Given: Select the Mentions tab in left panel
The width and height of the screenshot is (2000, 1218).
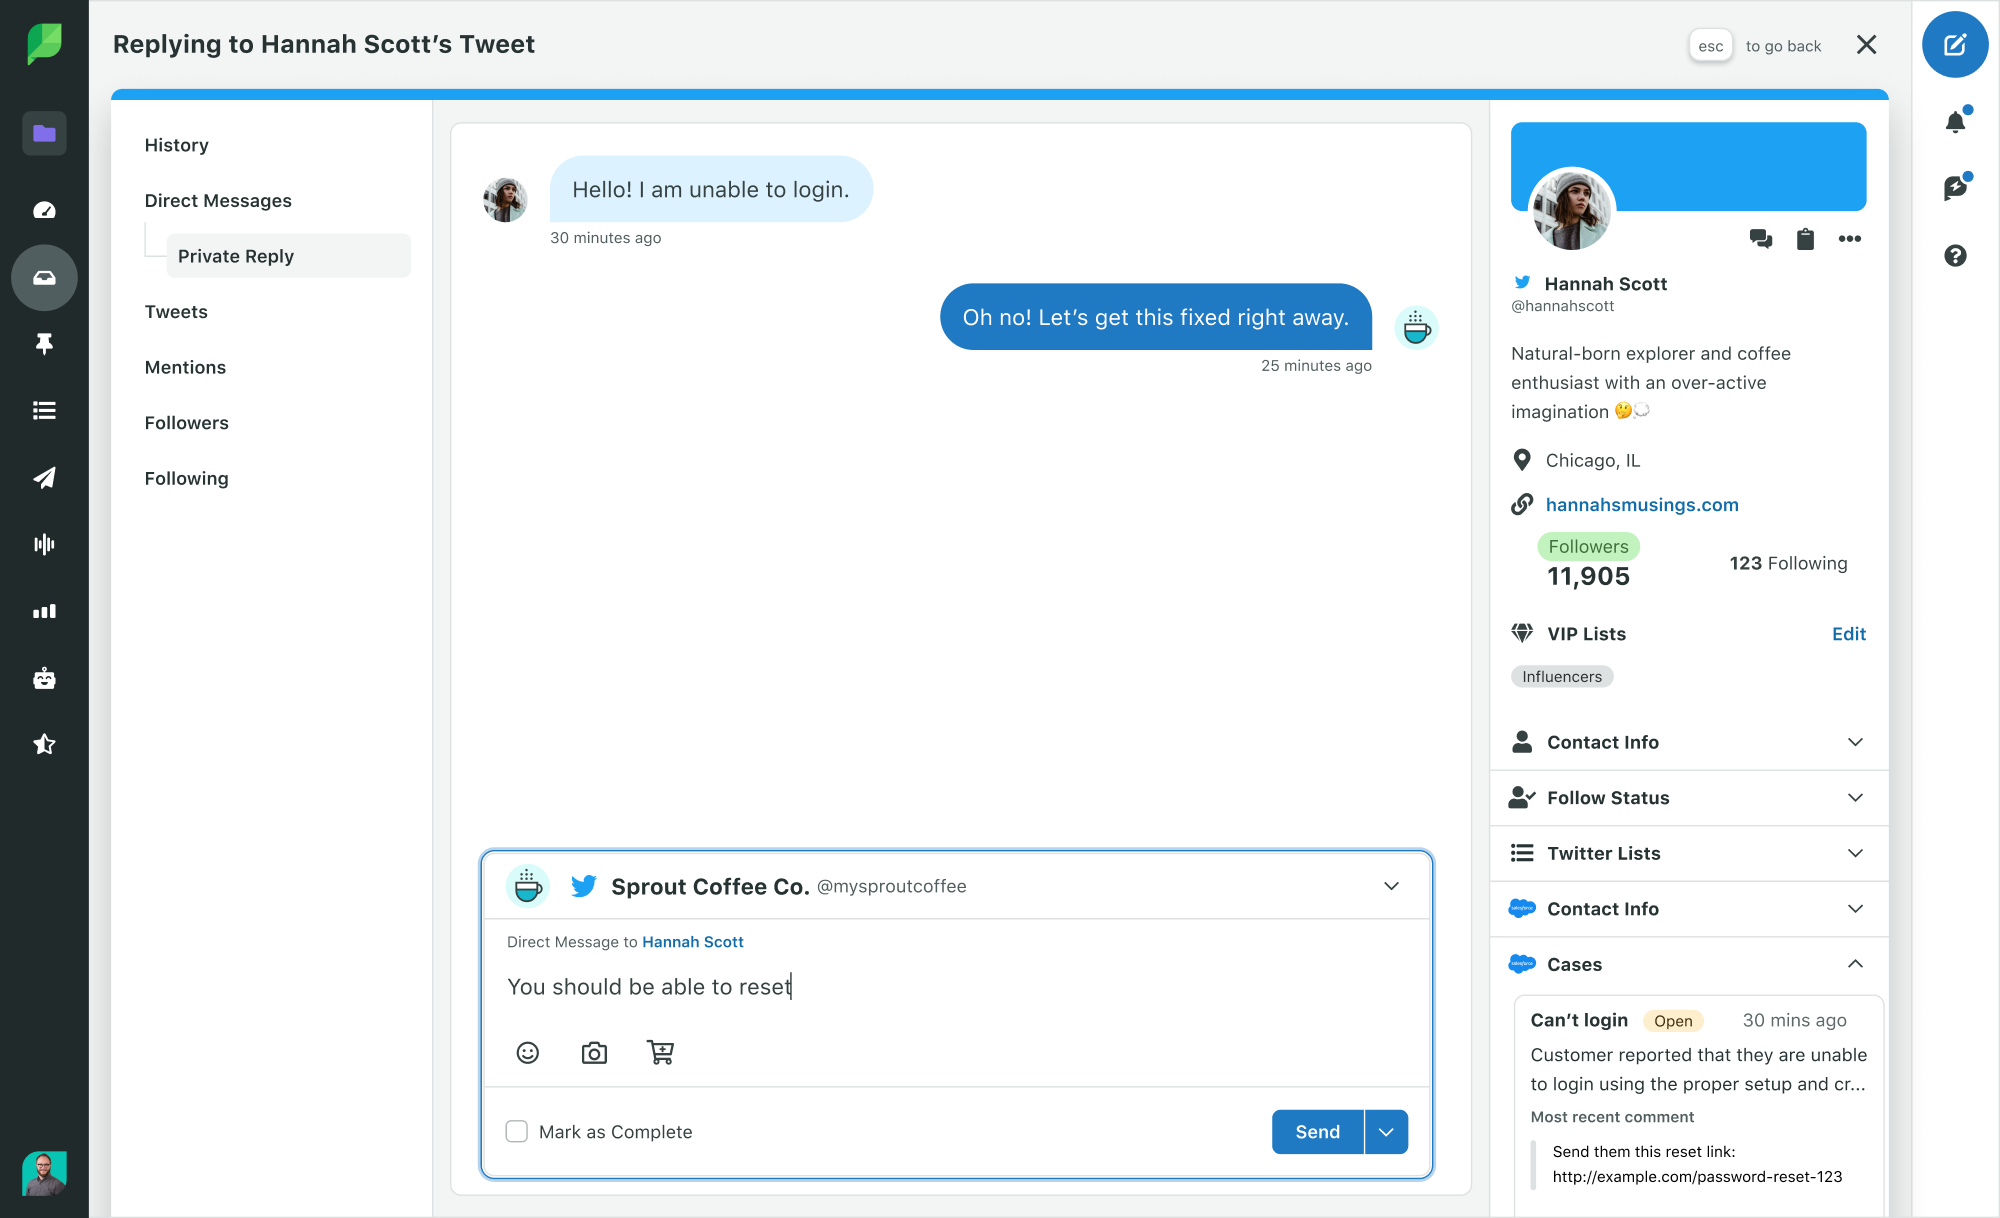Looking at the screenshot, I should point(184,366).
